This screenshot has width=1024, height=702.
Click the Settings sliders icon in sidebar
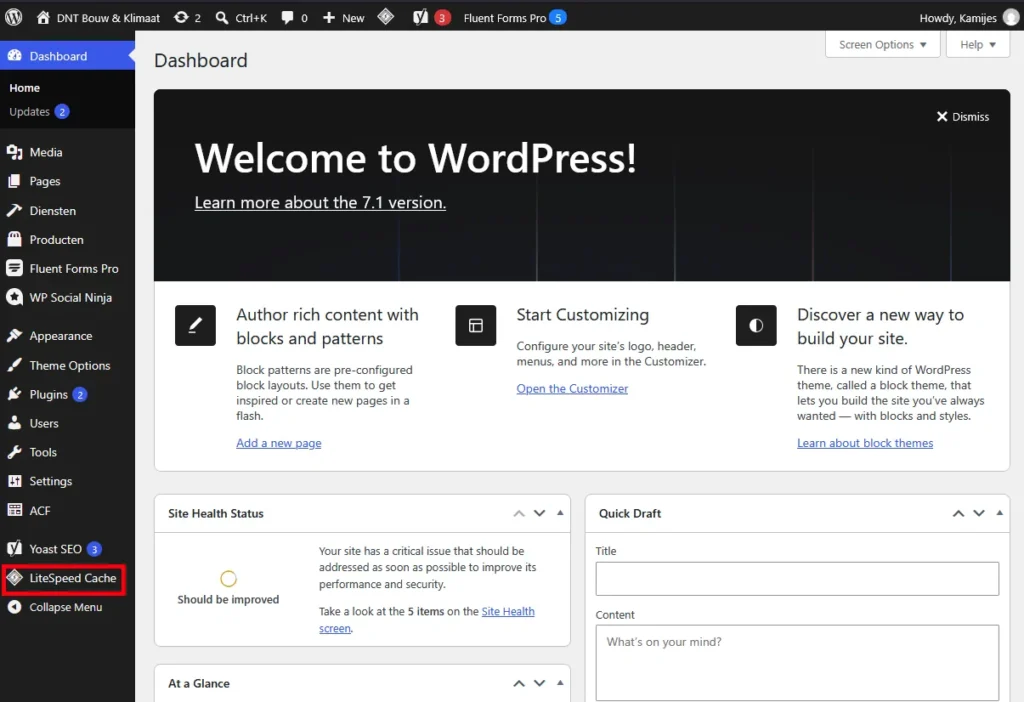pos(14,481)
